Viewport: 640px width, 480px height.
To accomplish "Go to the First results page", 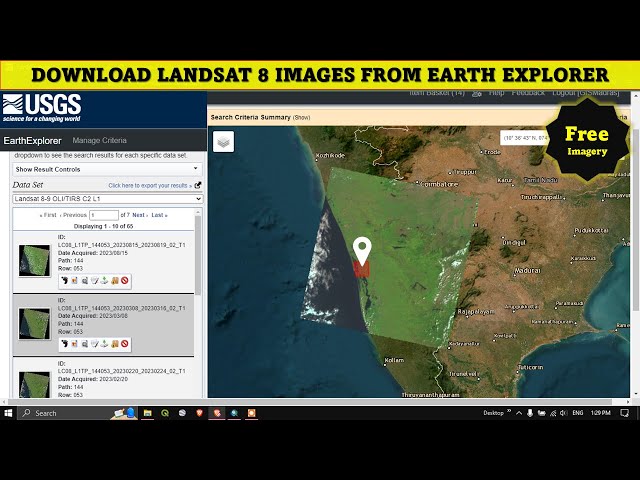I will point(48,215).
